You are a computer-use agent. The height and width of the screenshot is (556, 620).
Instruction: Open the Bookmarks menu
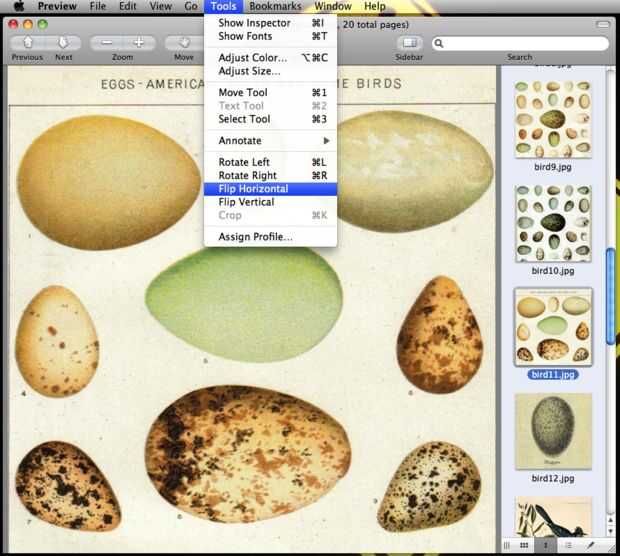pos(276,6)
